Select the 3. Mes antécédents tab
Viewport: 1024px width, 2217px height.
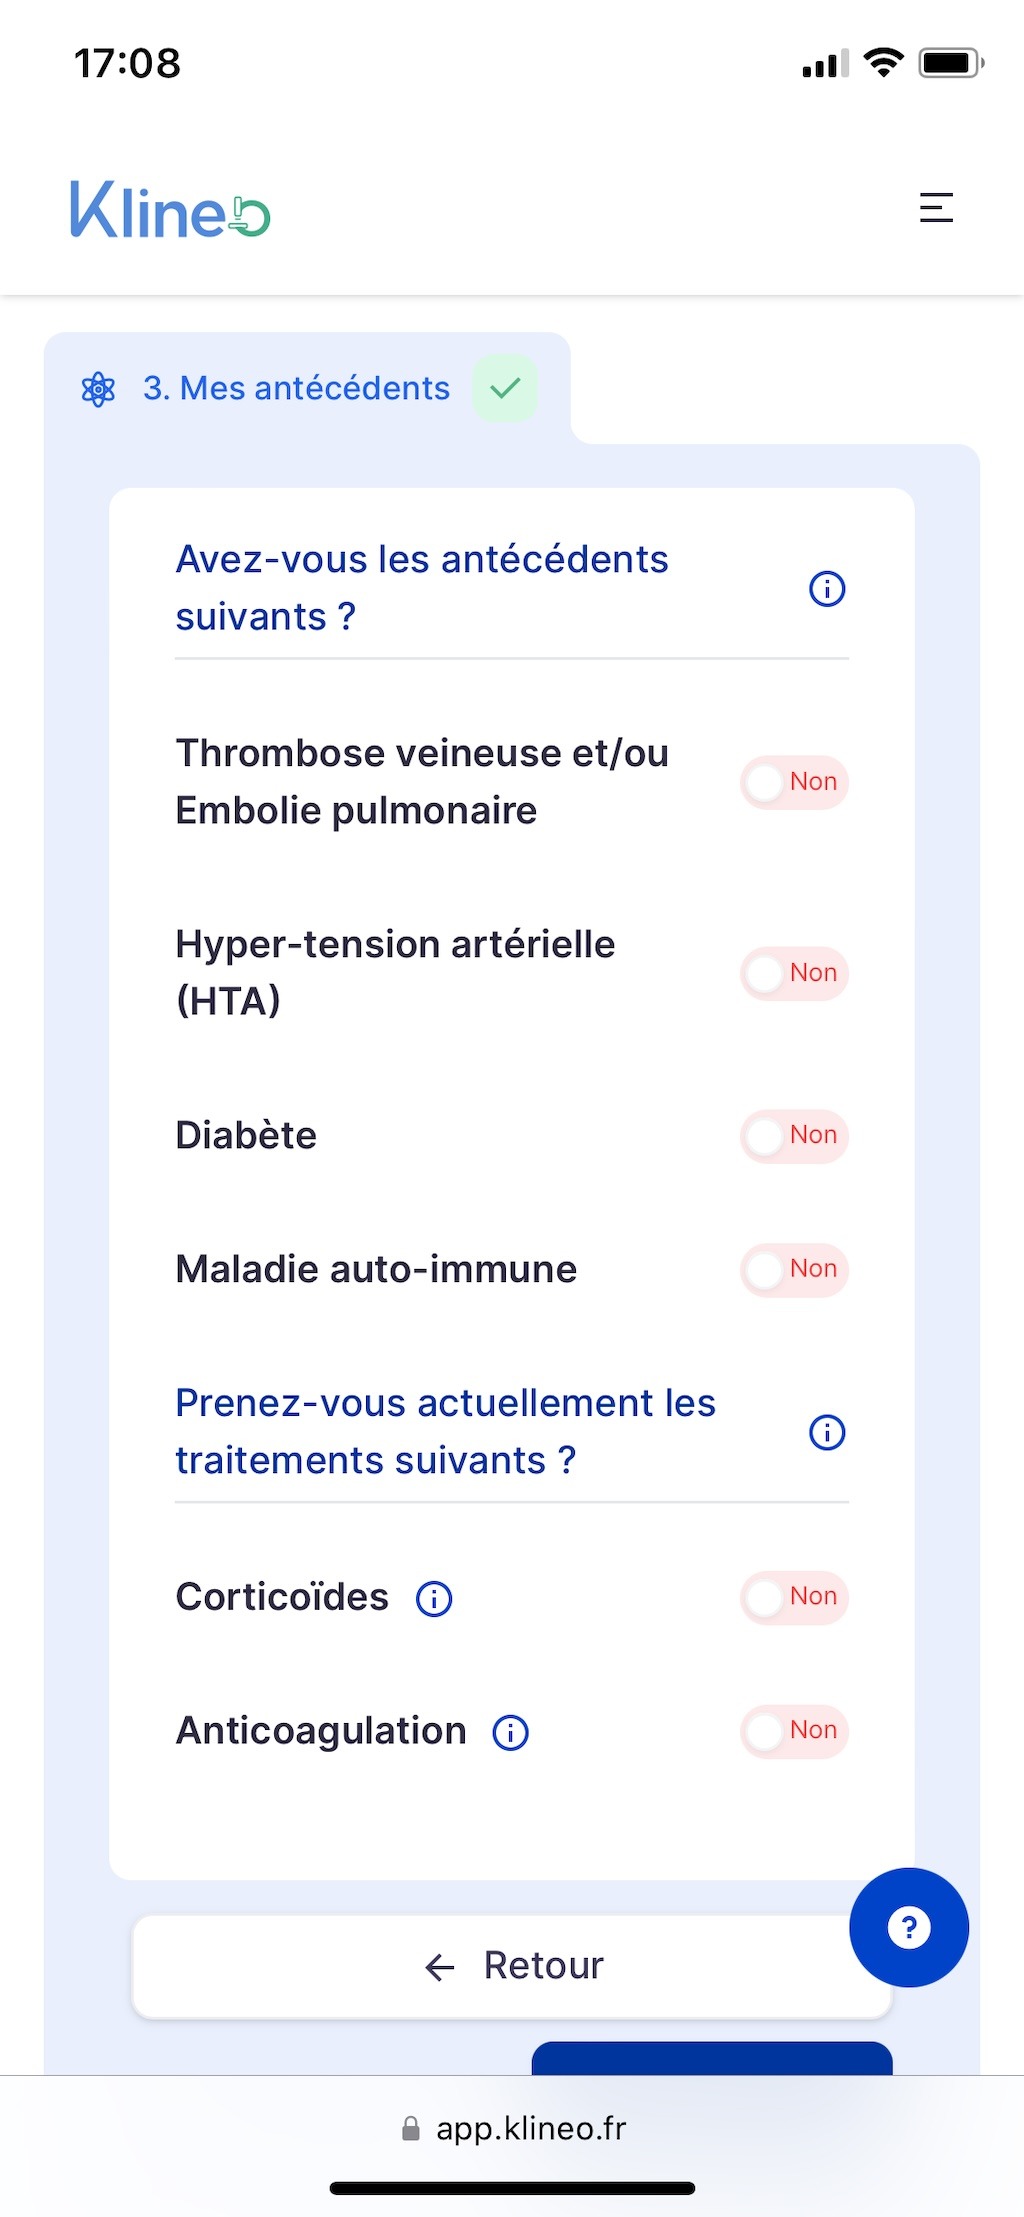tap(296, 389)
